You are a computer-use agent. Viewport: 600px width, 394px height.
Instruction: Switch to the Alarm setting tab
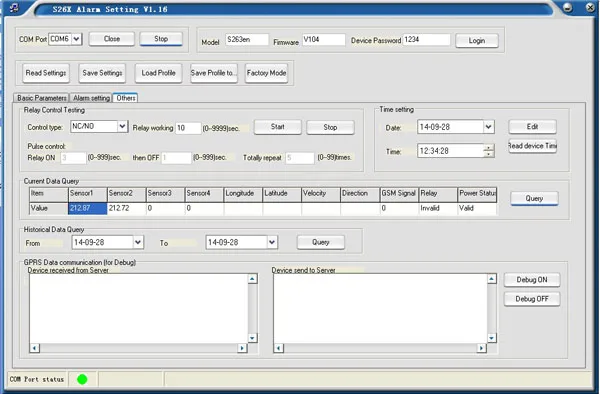[91, 98]
